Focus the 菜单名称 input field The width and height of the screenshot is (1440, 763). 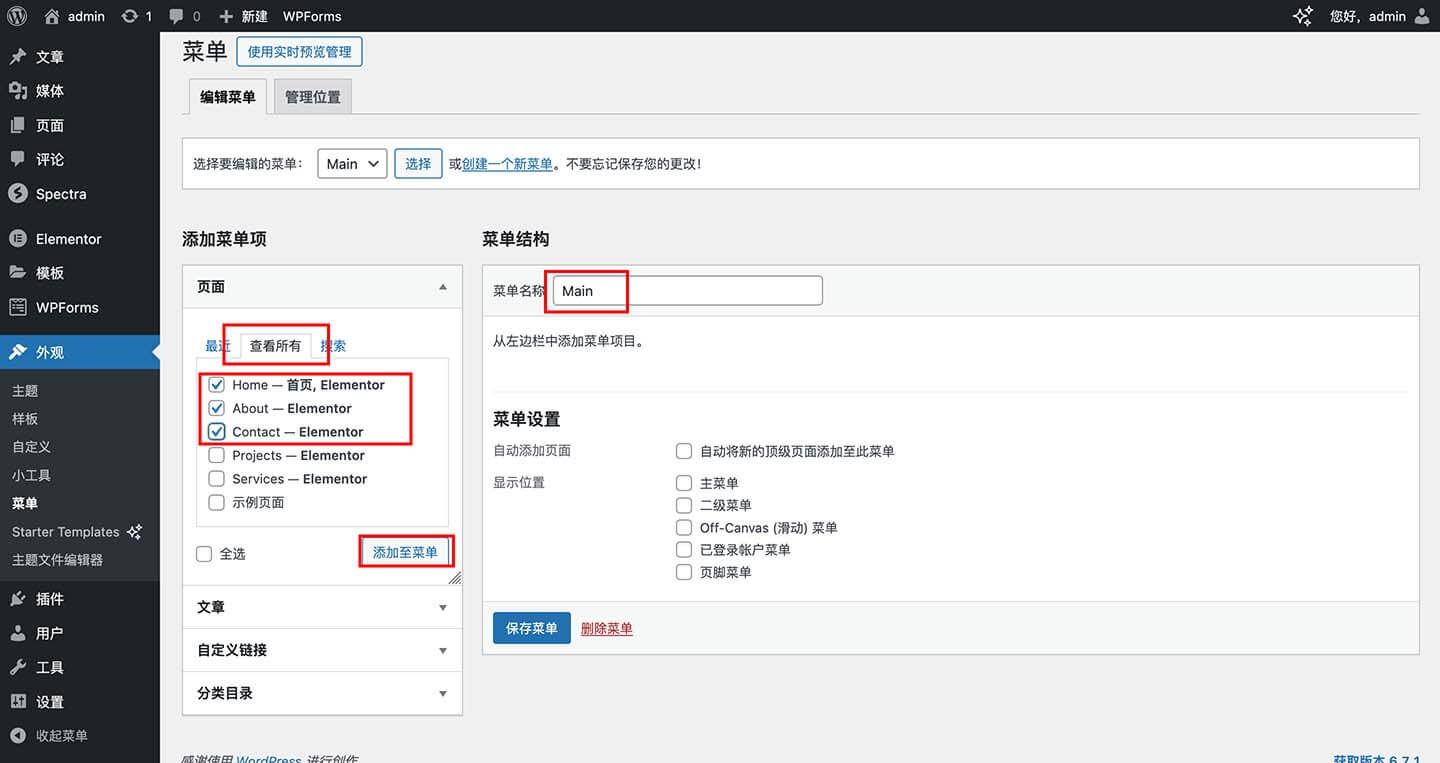click(x=688, y=291)
